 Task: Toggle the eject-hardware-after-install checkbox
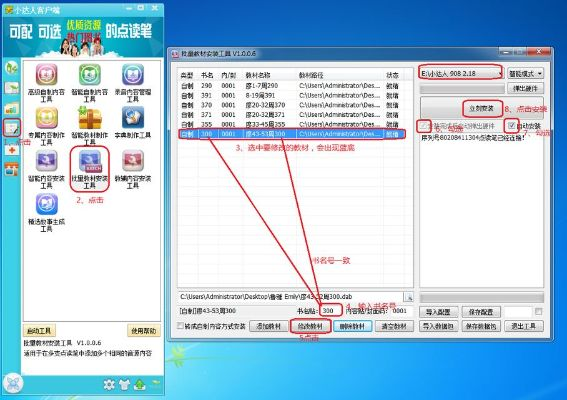click(x=423, y=125)
